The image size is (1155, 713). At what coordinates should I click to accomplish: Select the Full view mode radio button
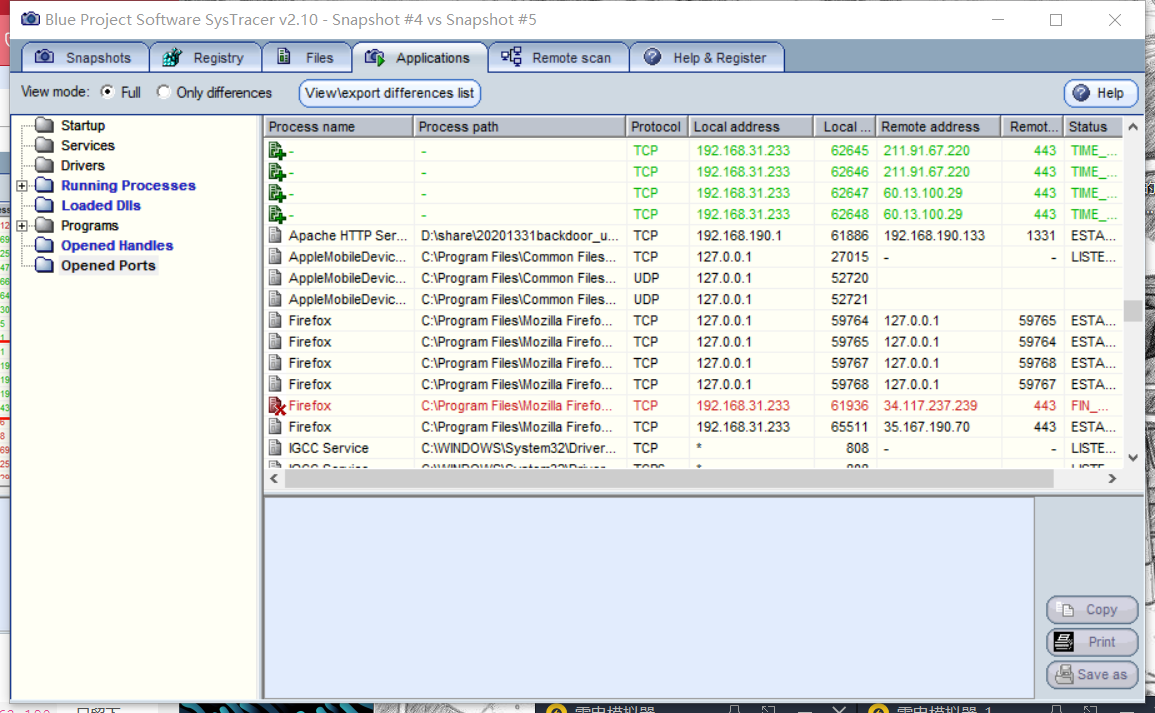coord(108,92)
